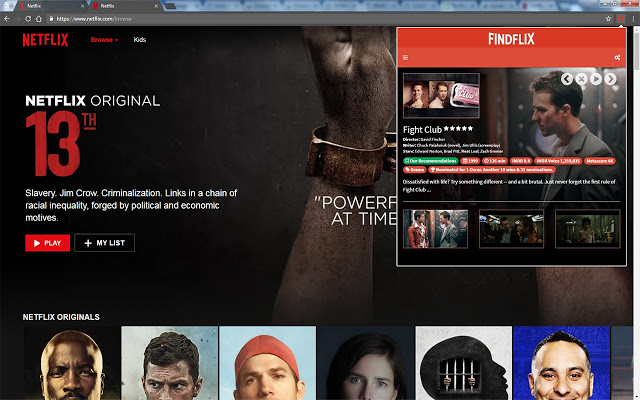Close the first Netflix tab
Viewport: 640px width, 400px height.
point(83,6)
